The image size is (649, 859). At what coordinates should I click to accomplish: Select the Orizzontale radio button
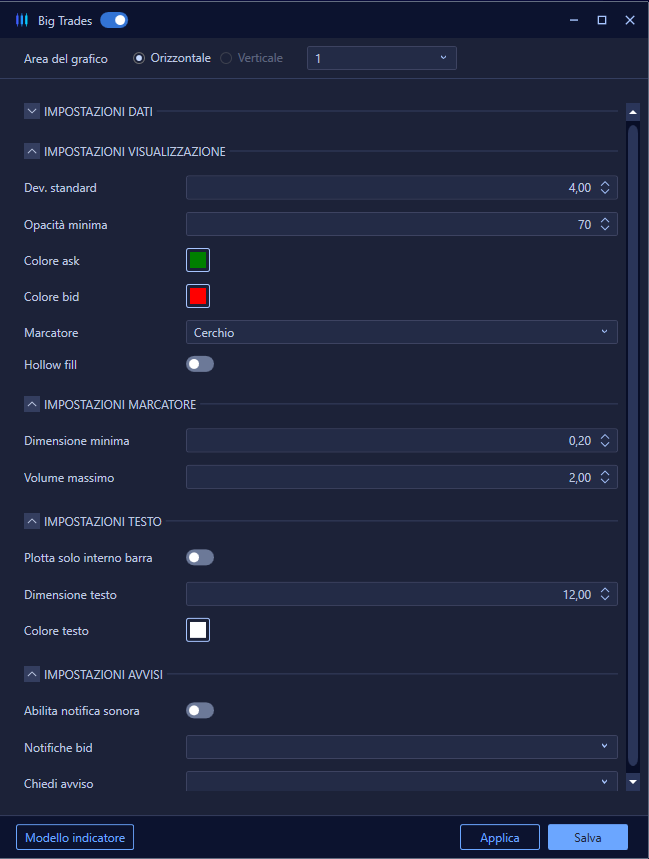click(139, 58)
